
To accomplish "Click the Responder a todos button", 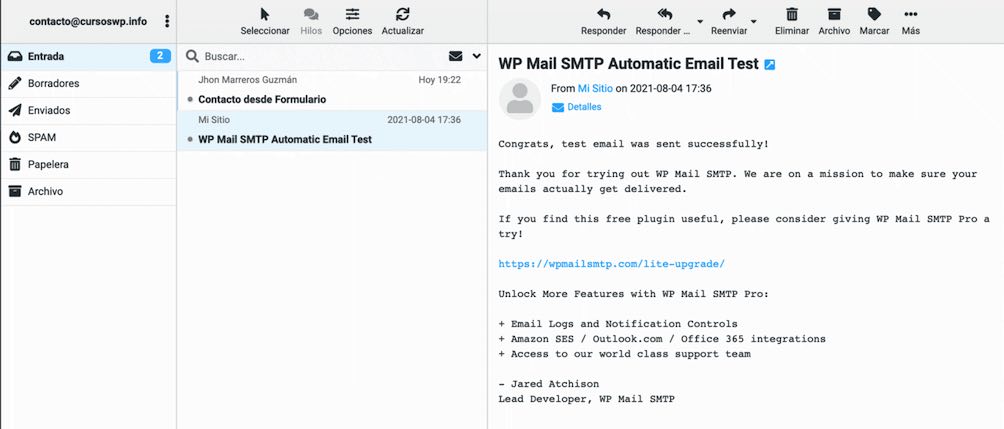I will [663, 21].
